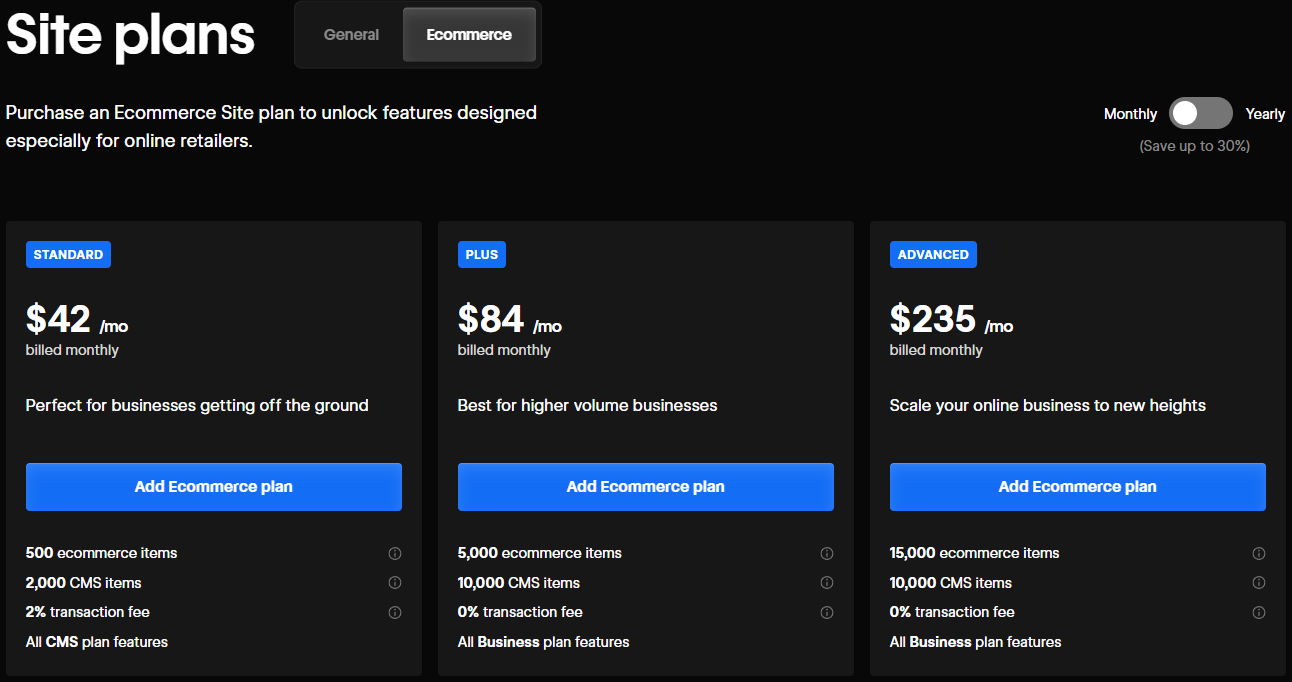Click the "Site plans" heading
The width and height of the screenshot is (1292, 682).
point(131,35)
